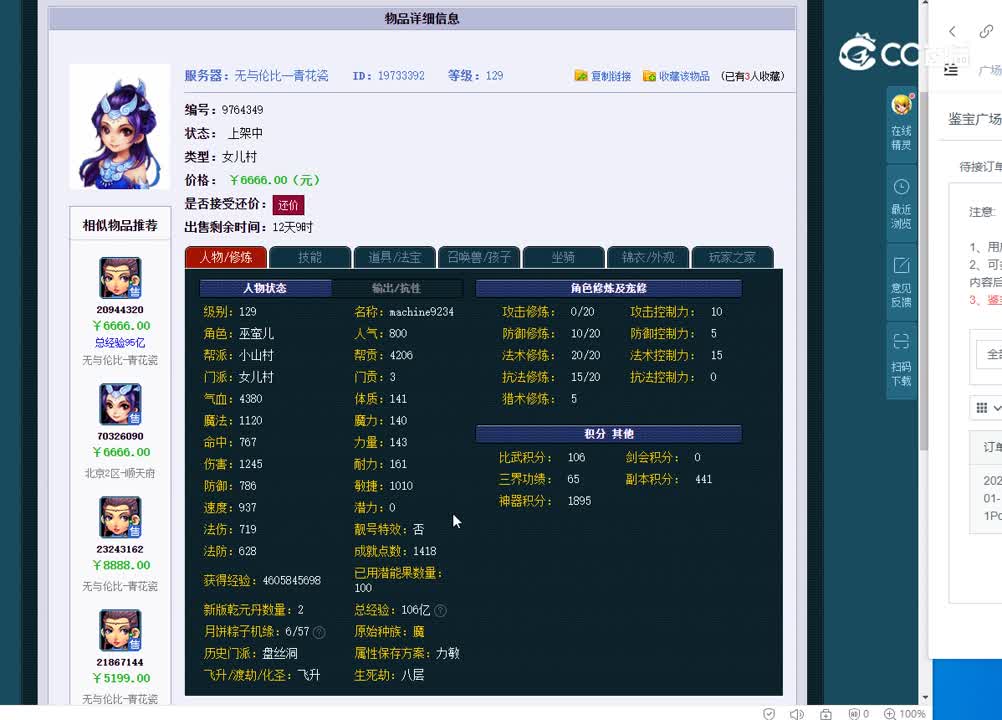Screen dimensions: 1002x720
Task: Click the 复制链接 copy link button
Action: 603,76
